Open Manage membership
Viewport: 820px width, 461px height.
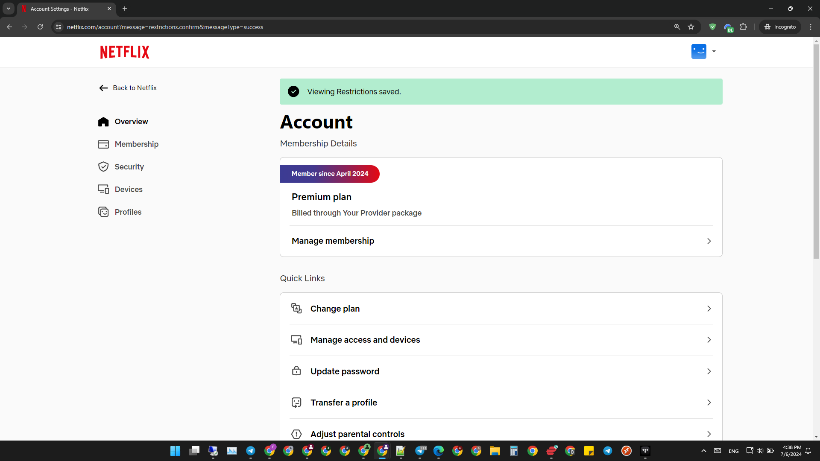pos(501,241)
